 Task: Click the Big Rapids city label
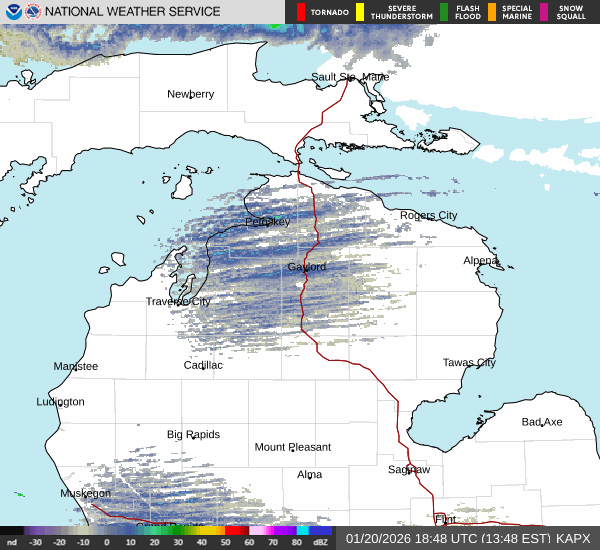click(x=193, y=434)
